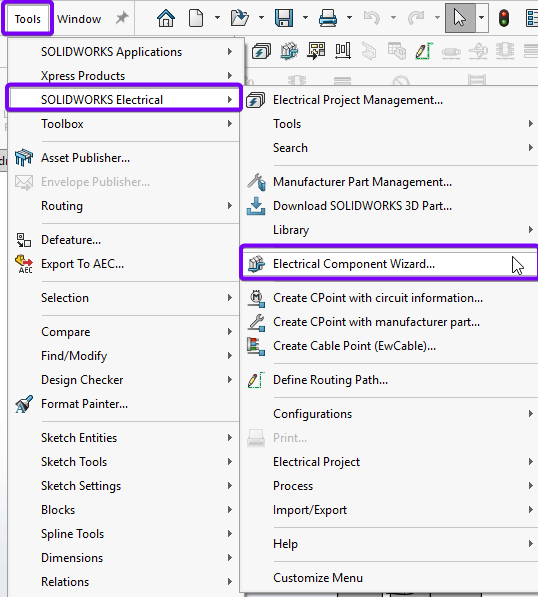Open Electrical Project submenu

(389, 462)
